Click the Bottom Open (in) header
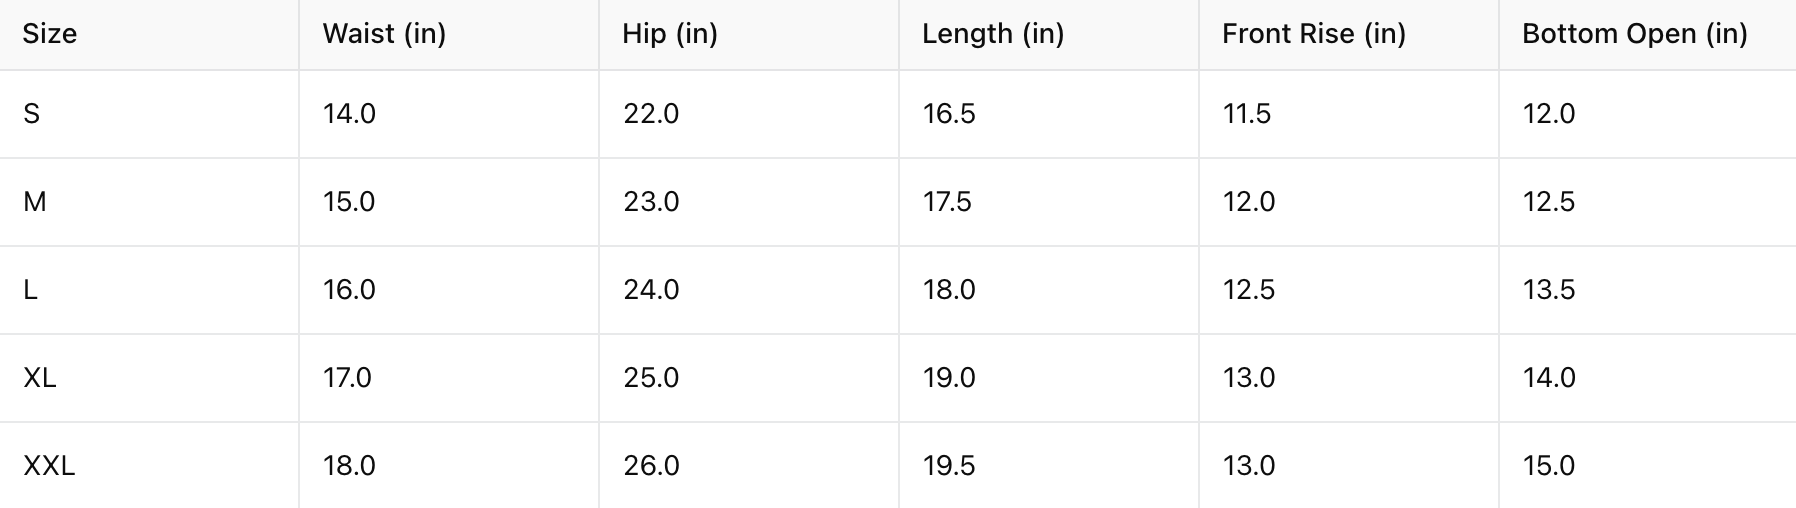Viewport: 1796px width, 508px height. click(1634, 34)
